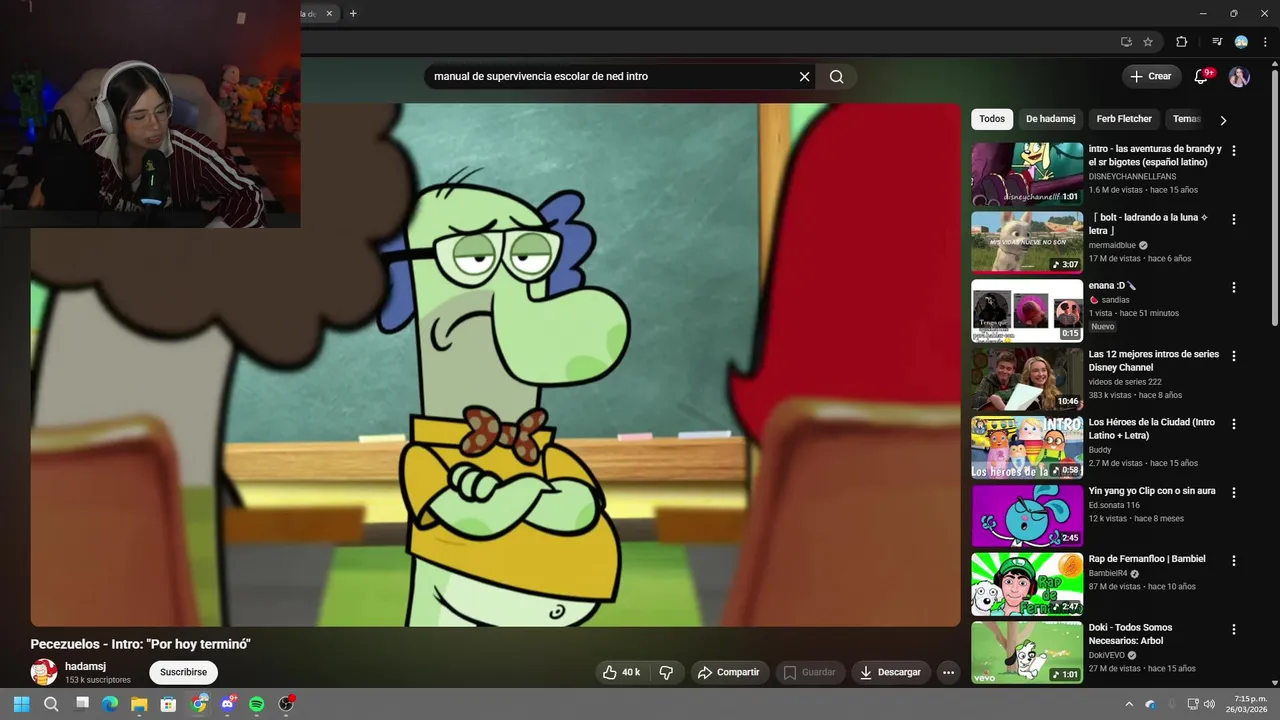
Task: Expand hidden system tray icons
Action: tap(1129, 704)
